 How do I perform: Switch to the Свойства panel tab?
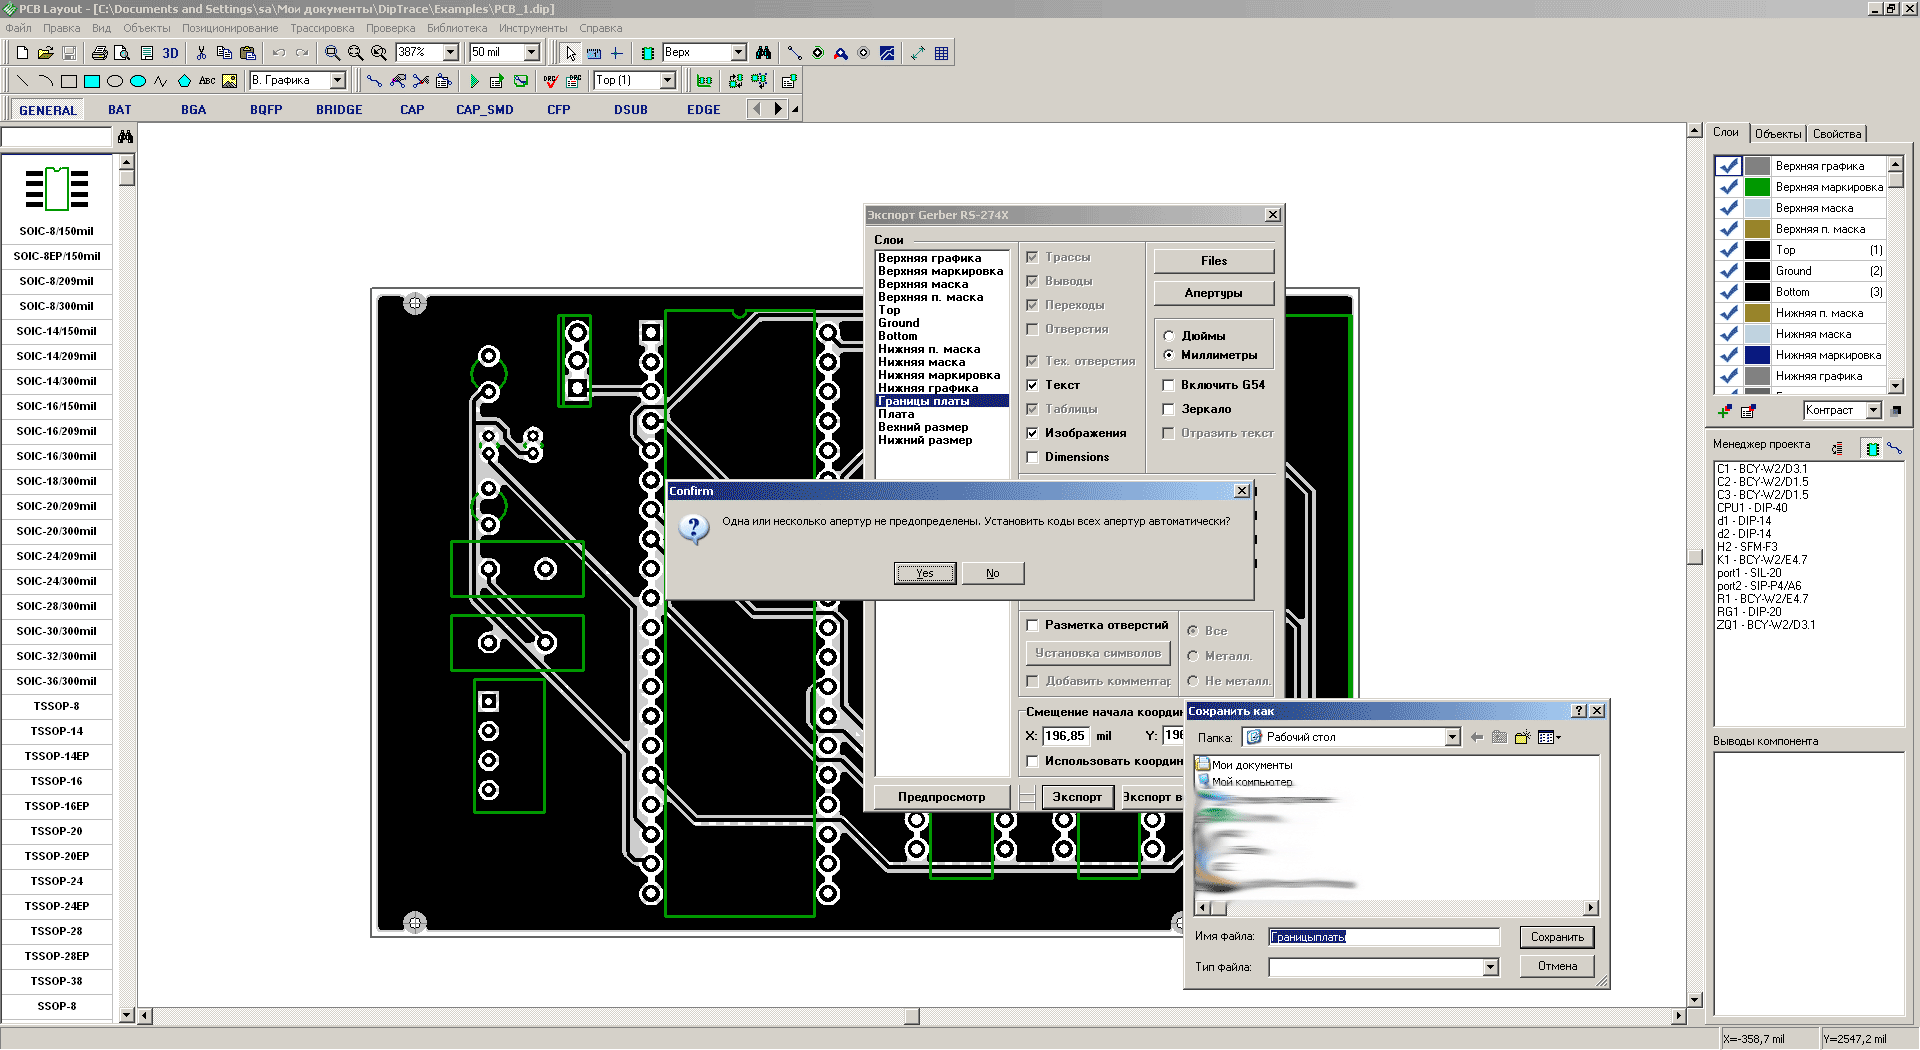pyautogui.click(x=1837, y=133)
